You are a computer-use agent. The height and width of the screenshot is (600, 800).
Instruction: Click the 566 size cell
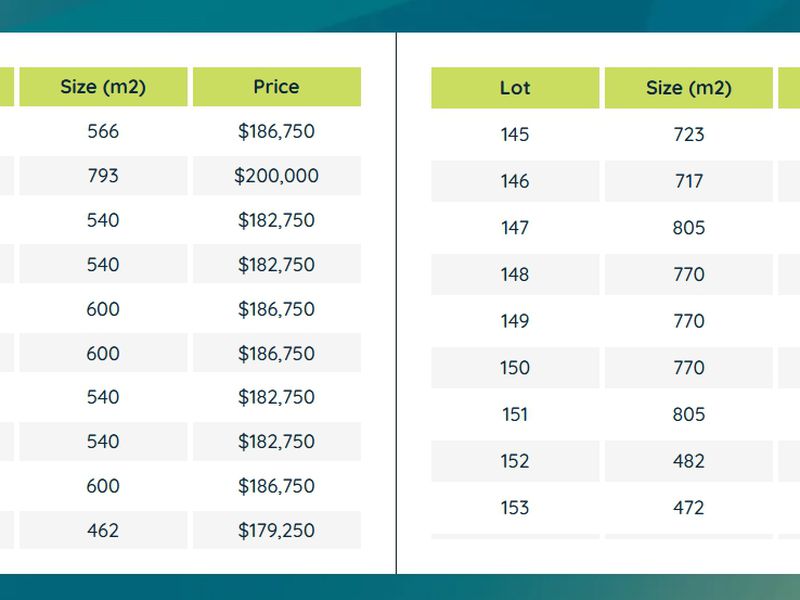103,132
